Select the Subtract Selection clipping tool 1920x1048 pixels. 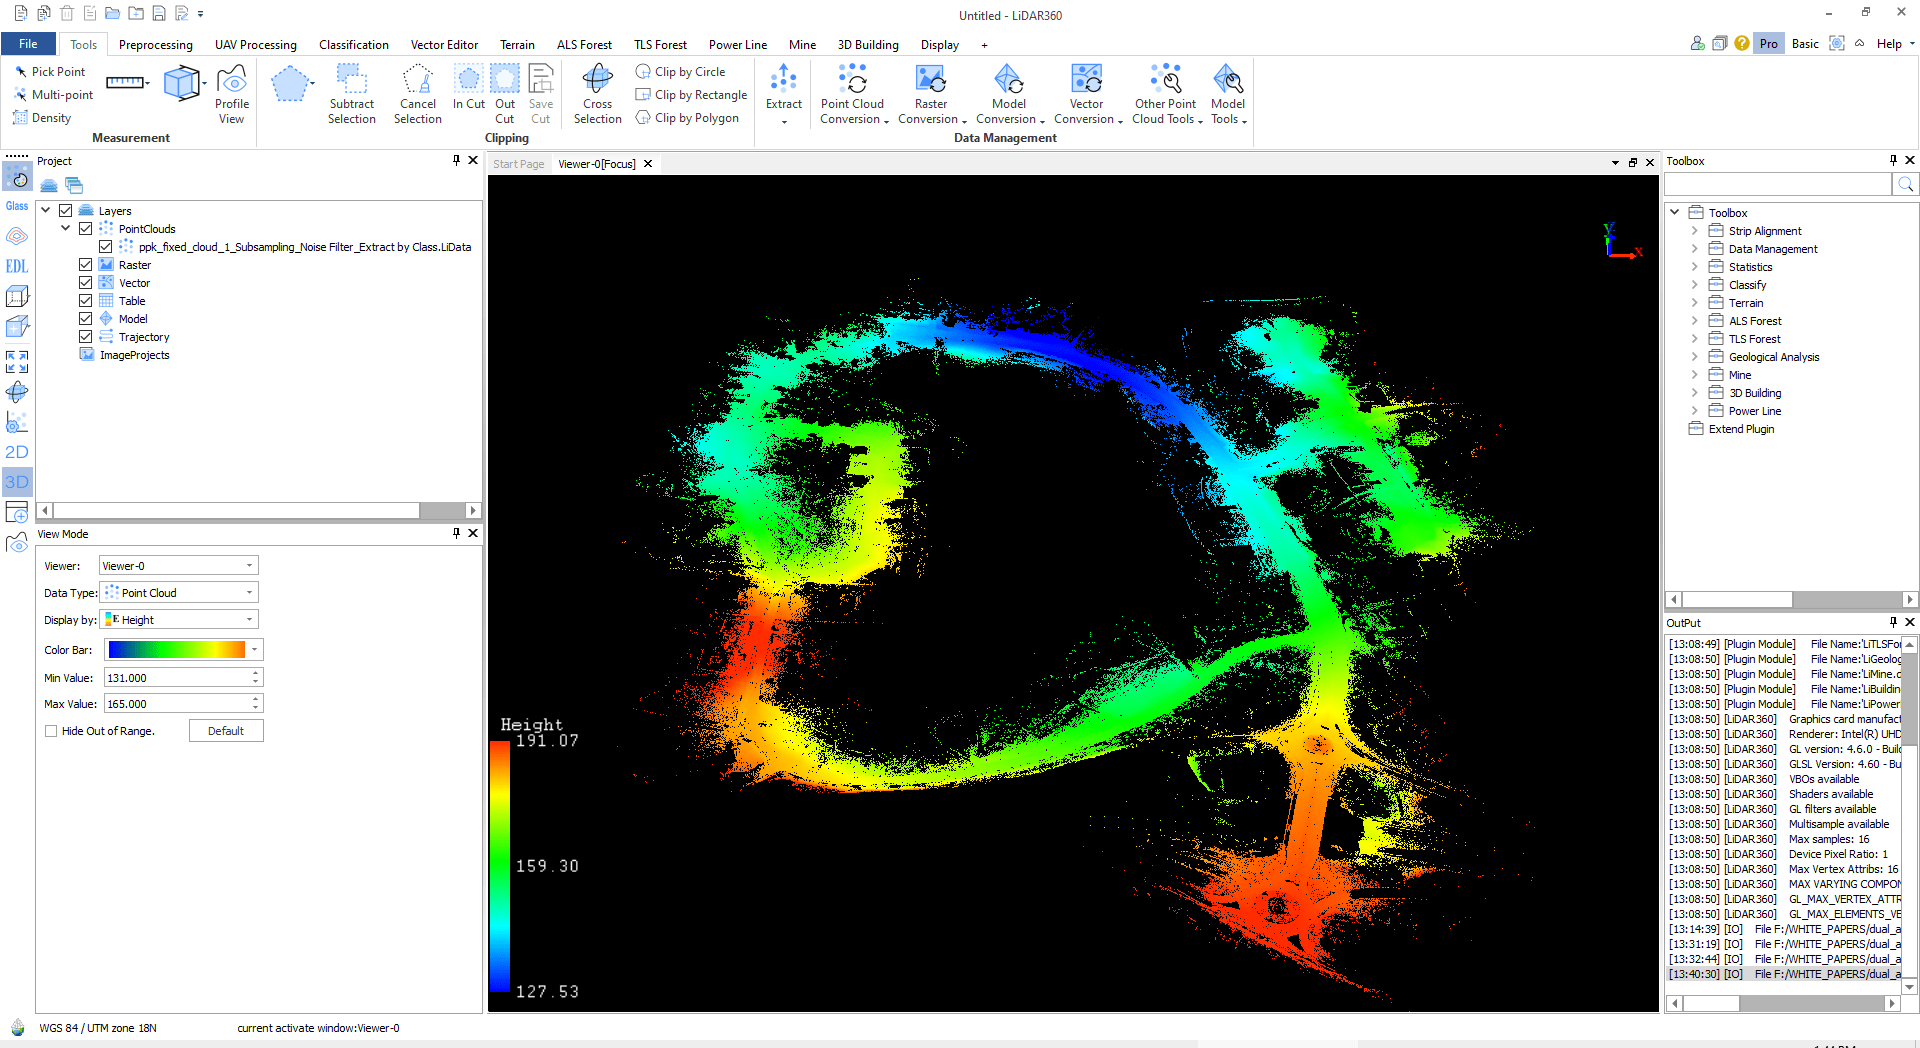click(352, 93)
